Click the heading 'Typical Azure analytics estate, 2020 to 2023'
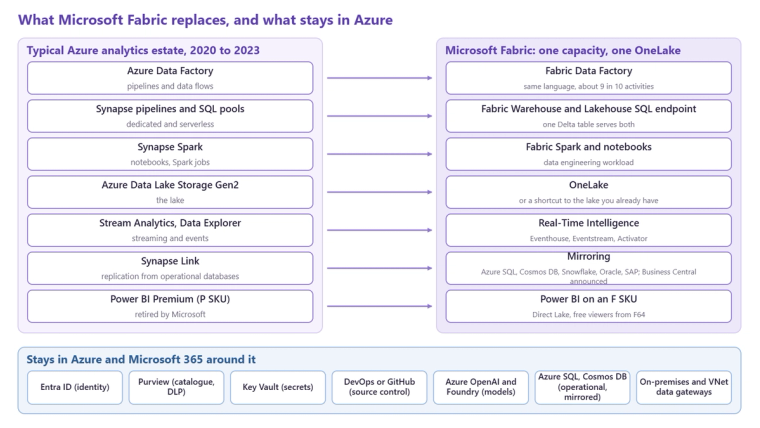760x428 pixels. (143, 50)
